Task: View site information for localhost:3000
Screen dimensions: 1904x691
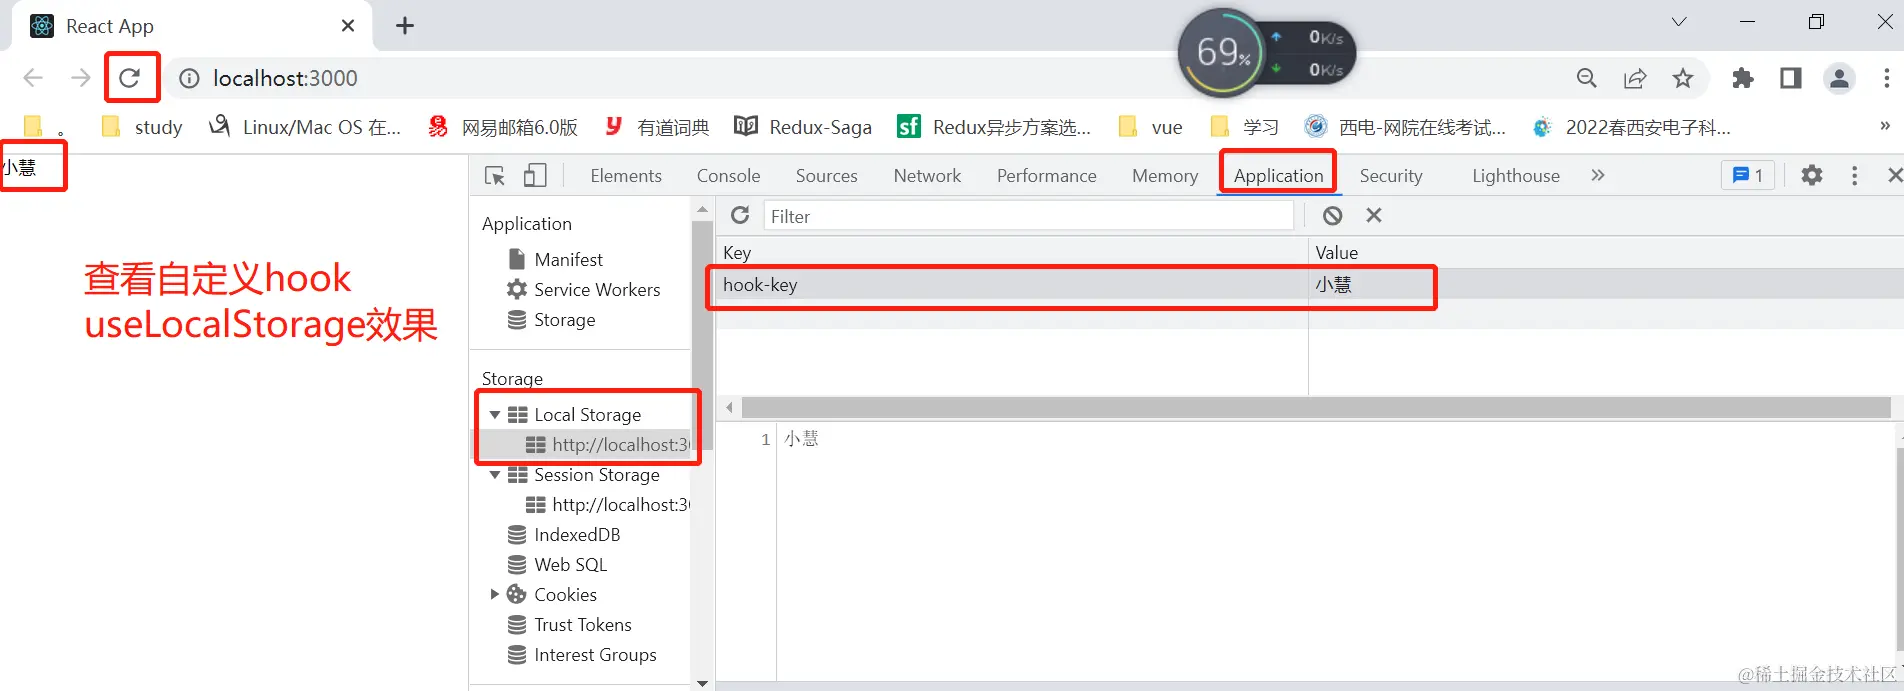Action: click(189, 78)
